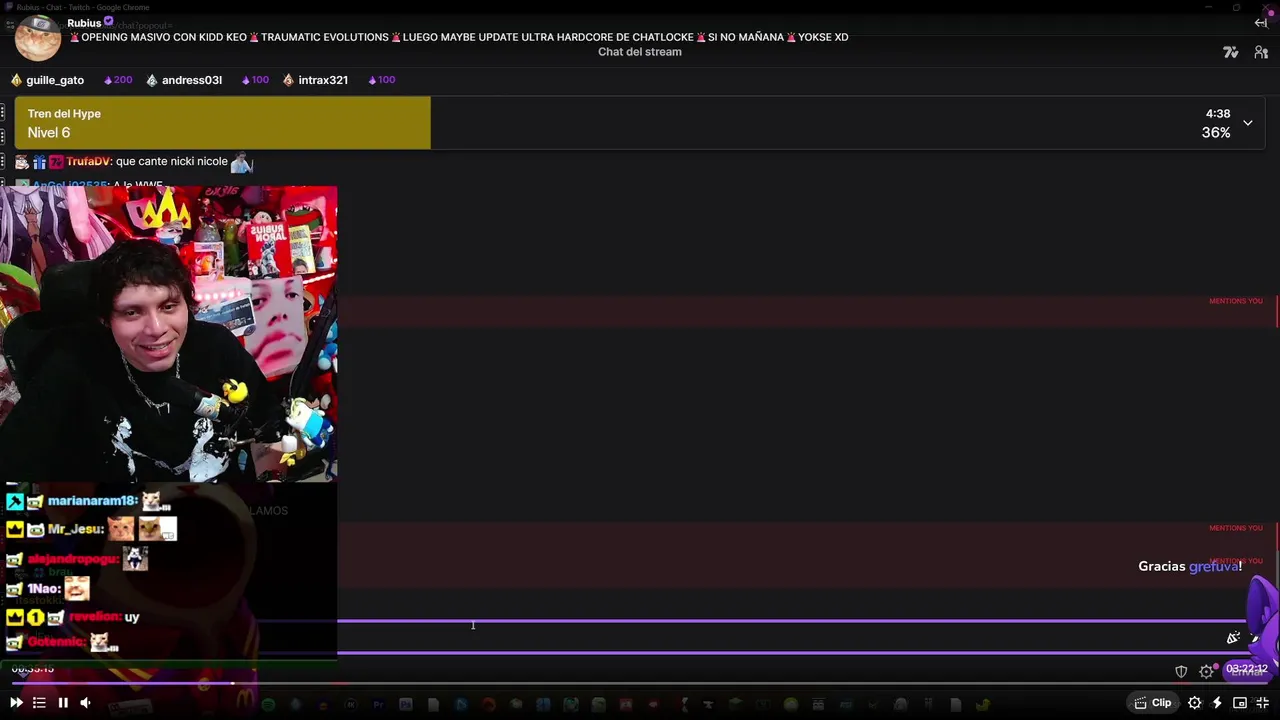
Task: Select top cheerer guille_gato
Action: pos(55,80)
